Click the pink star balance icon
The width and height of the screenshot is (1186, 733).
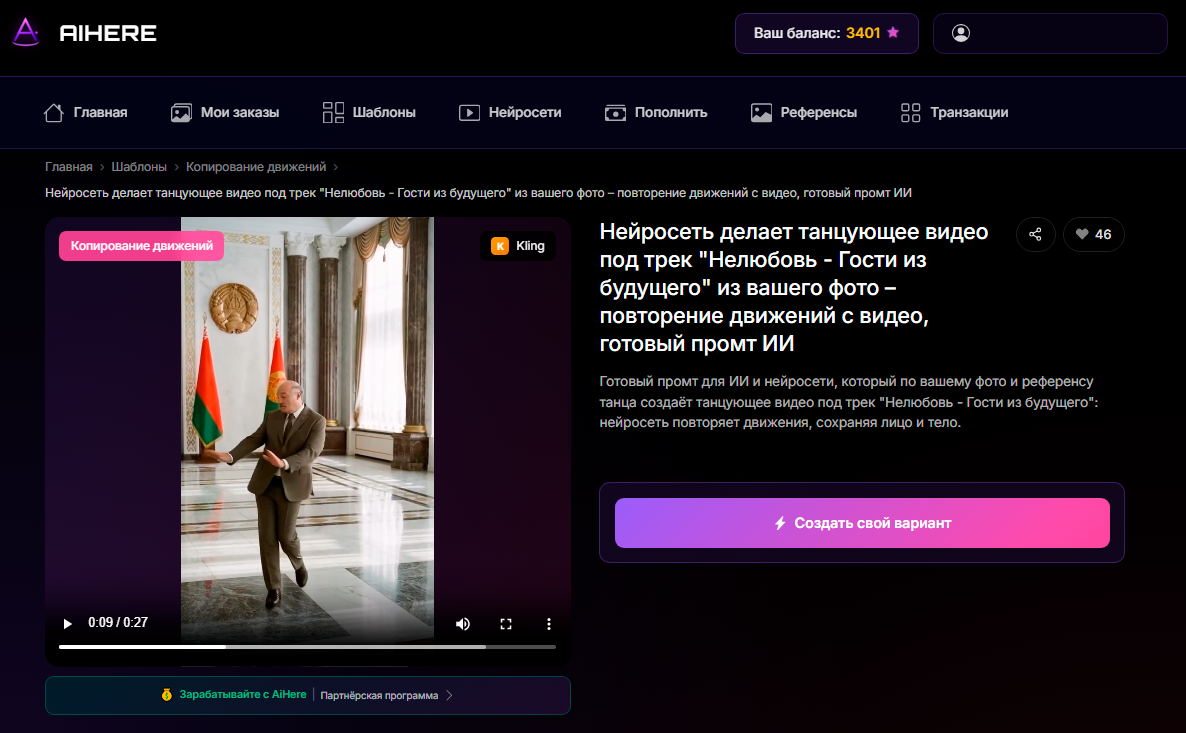pos(893,33)
